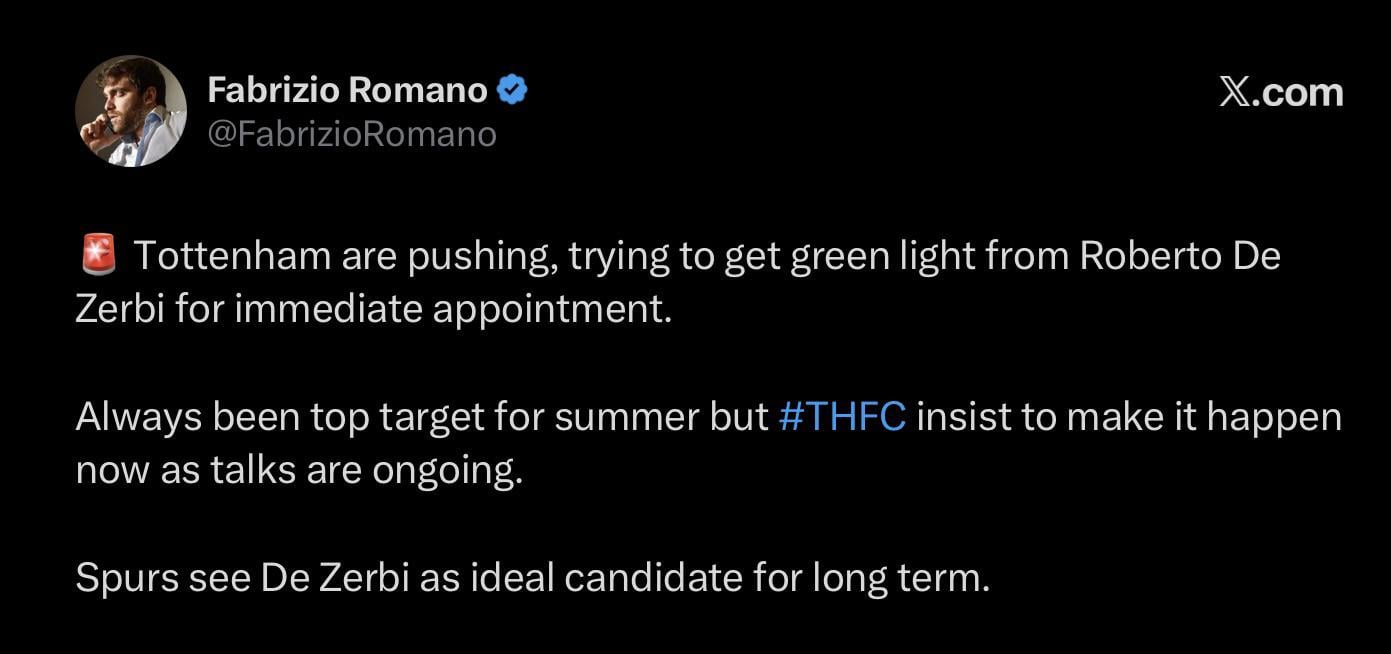Click the "Fabrizio Romano" display name
The image size is (1391, 654).
tap(347, 91)
